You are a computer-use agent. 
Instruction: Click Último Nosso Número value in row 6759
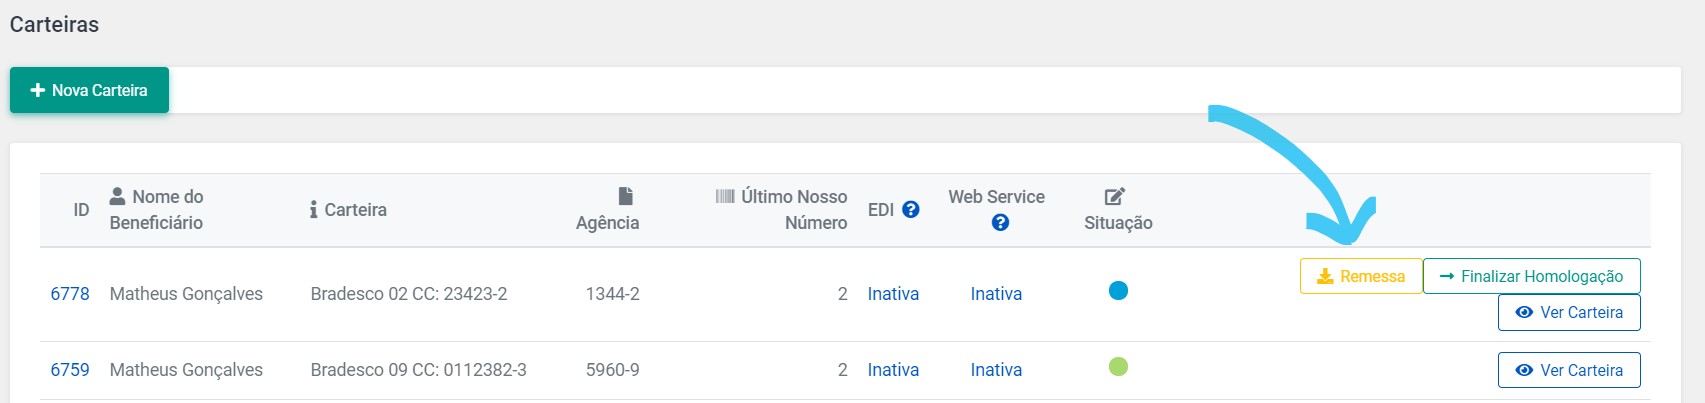pos(842,370)
